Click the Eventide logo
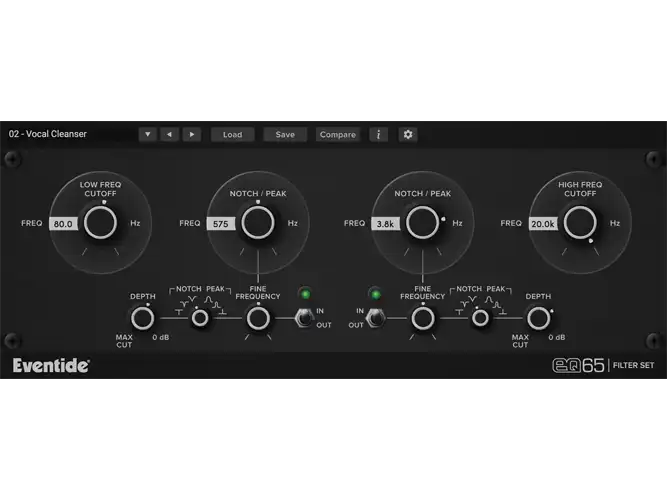 point(51,366)
